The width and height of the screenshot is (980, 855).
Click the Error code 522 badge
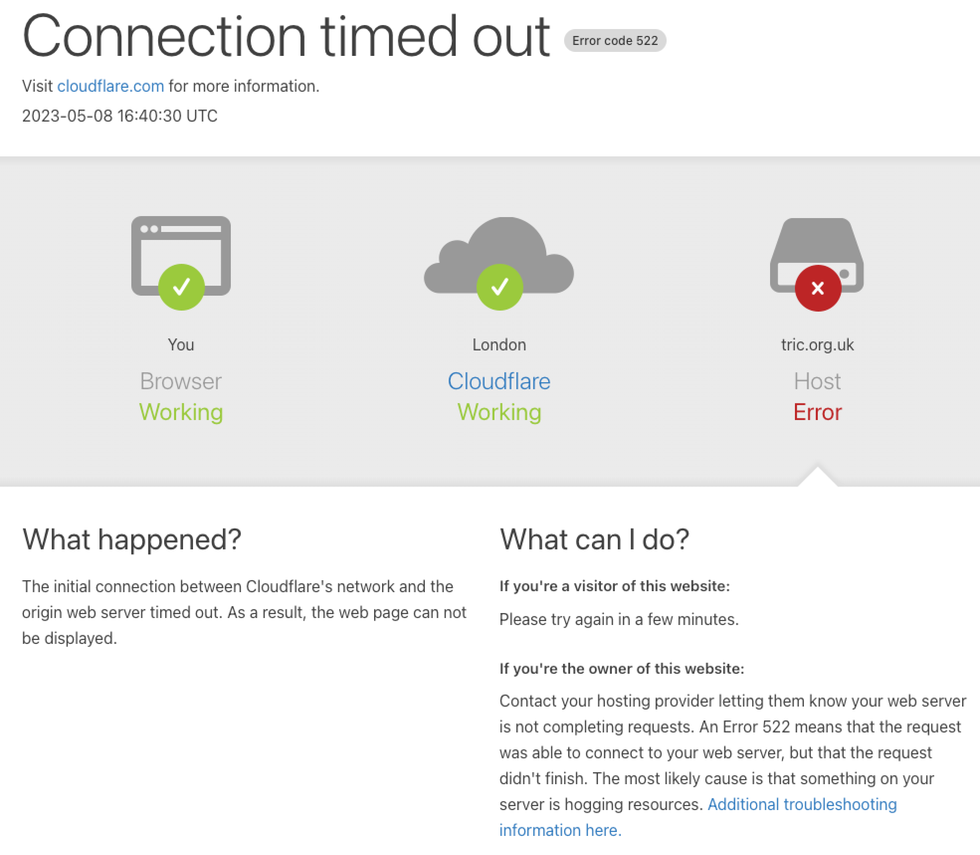point(615,41)
